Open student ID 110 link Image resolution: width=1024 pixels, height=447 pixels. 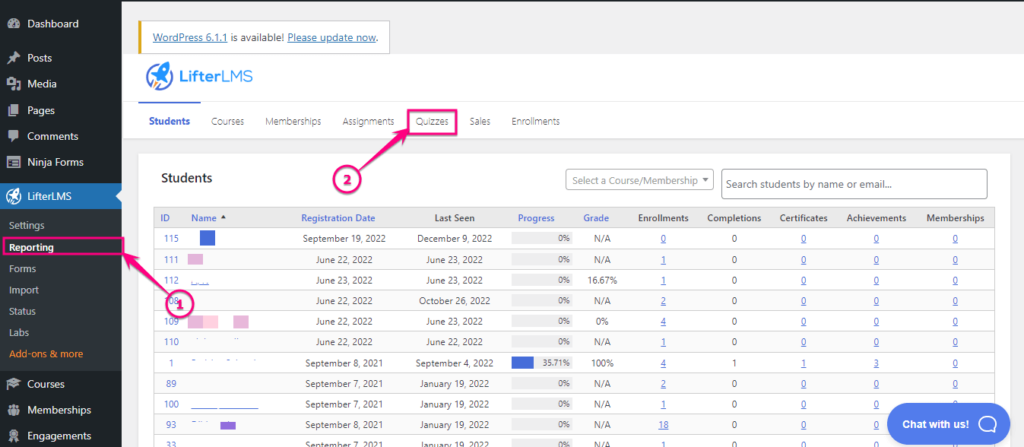pos(171,342)
